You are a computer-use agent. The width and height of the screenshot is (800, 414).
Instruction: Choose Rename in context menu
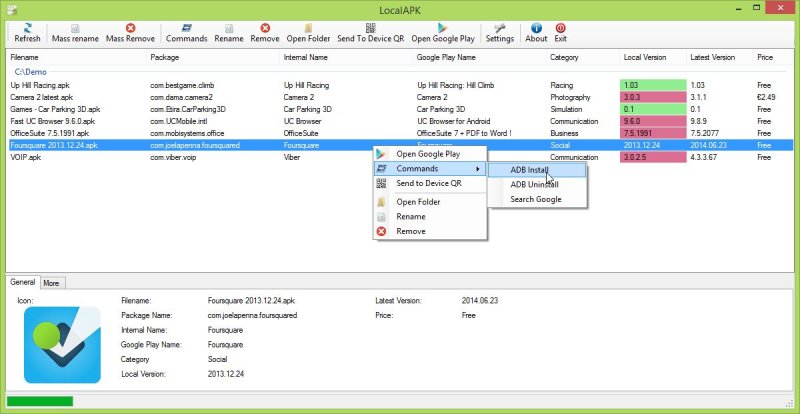point(430,216)
